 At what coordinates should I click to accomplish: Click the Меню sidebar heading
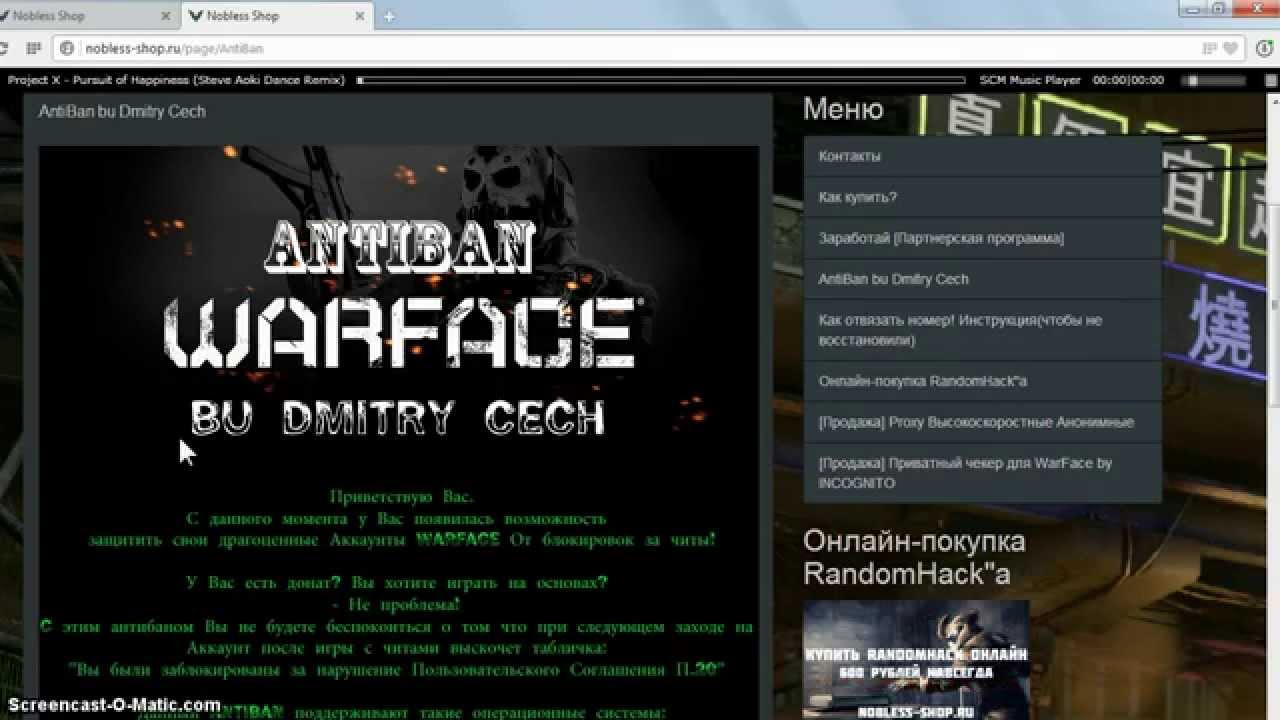[x=843, y=109]
